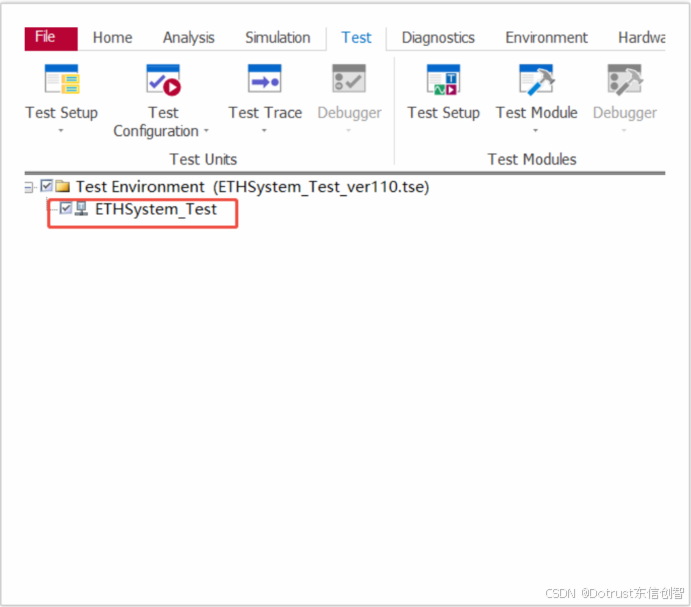Switch to the Analysis tab
Screen dimensions: 691x607
point(189,38)
